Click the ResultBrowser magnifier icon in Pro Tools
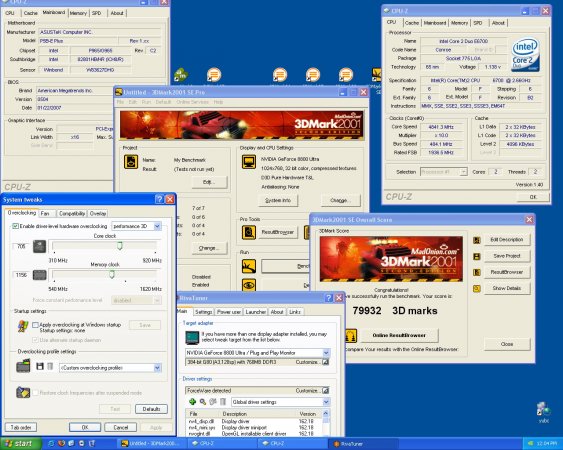563x450 pixels. (248, 232)
